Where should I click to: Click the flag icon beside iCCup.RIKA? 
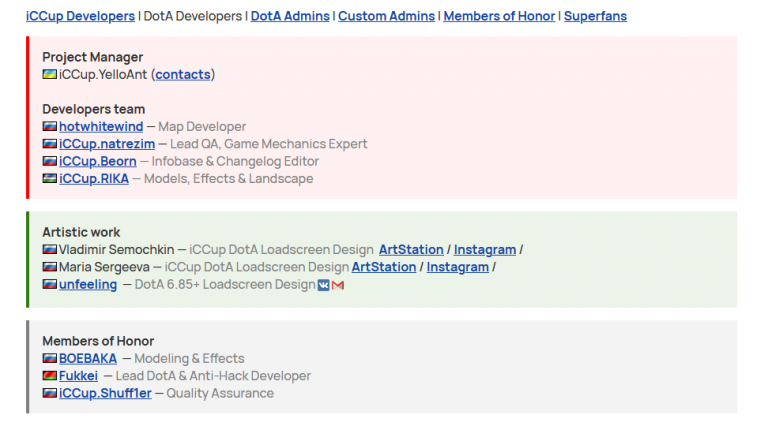point(49,178)
